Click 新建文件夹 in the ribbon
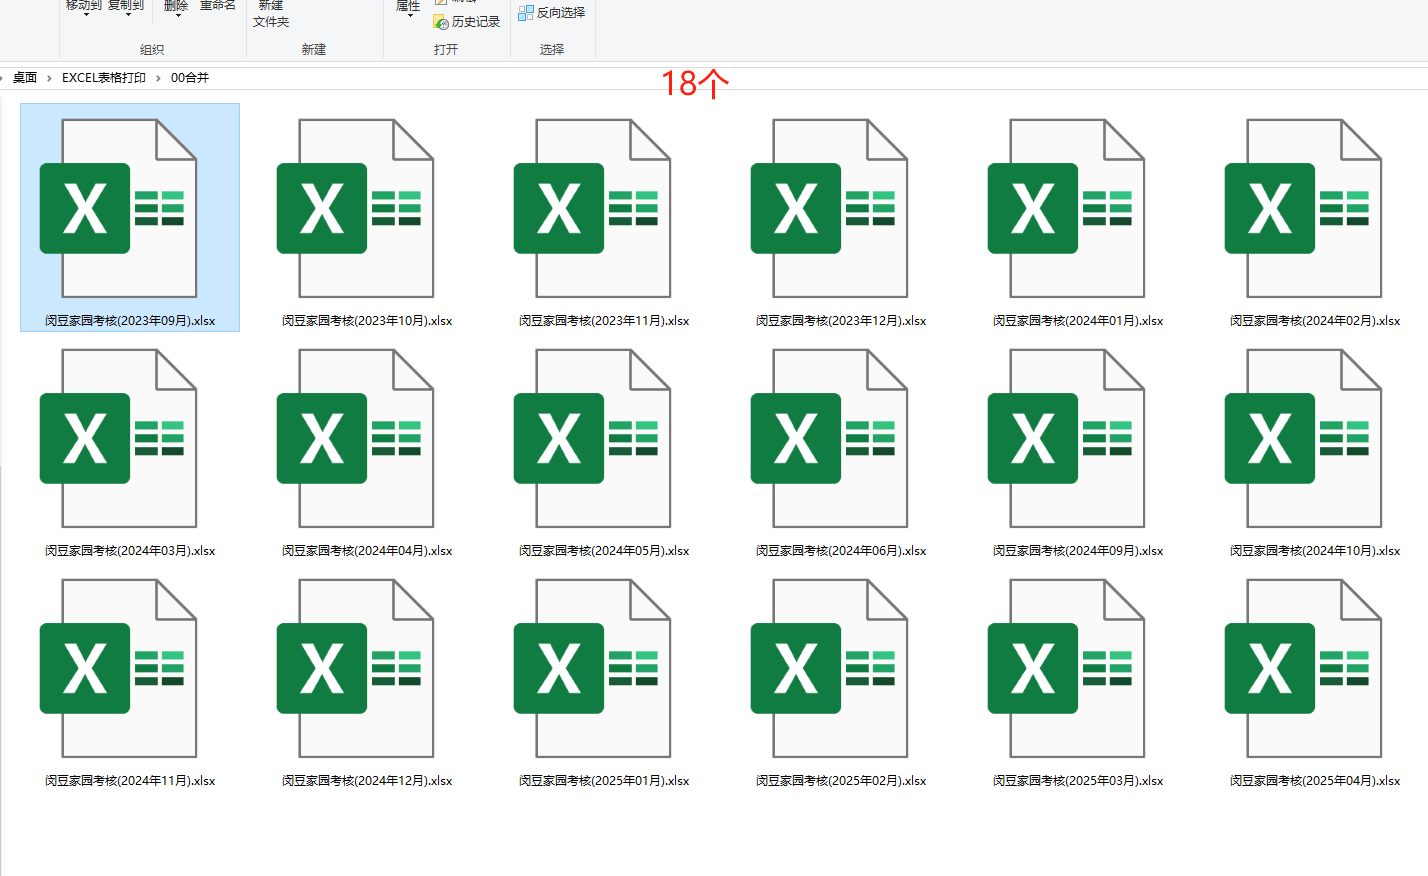1428x876 pixels. click(271, 13)
